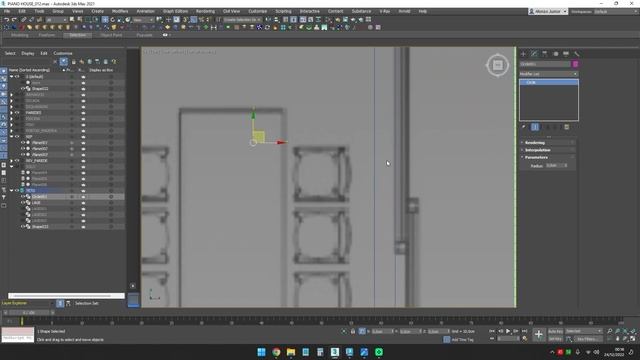Click the object name input field
Viewport: 640px width, 360px height.
click(x=545, y=64)
